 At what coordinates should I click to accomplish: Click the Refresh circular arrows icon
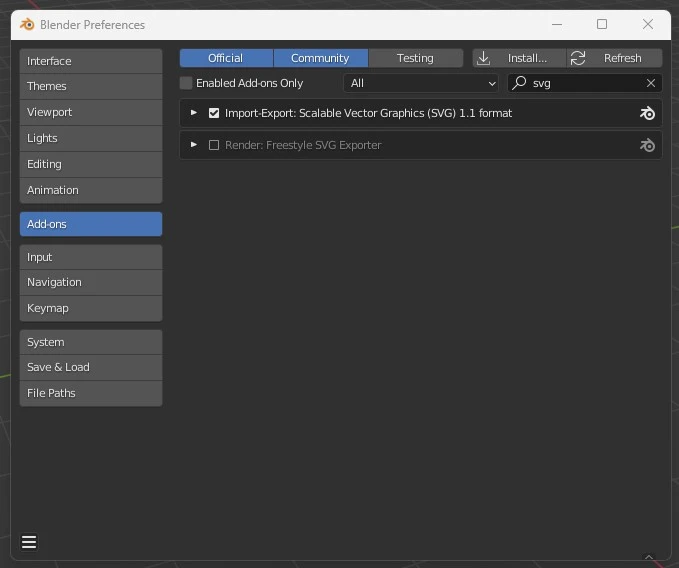pyautogui.click(x=578, y=58)
